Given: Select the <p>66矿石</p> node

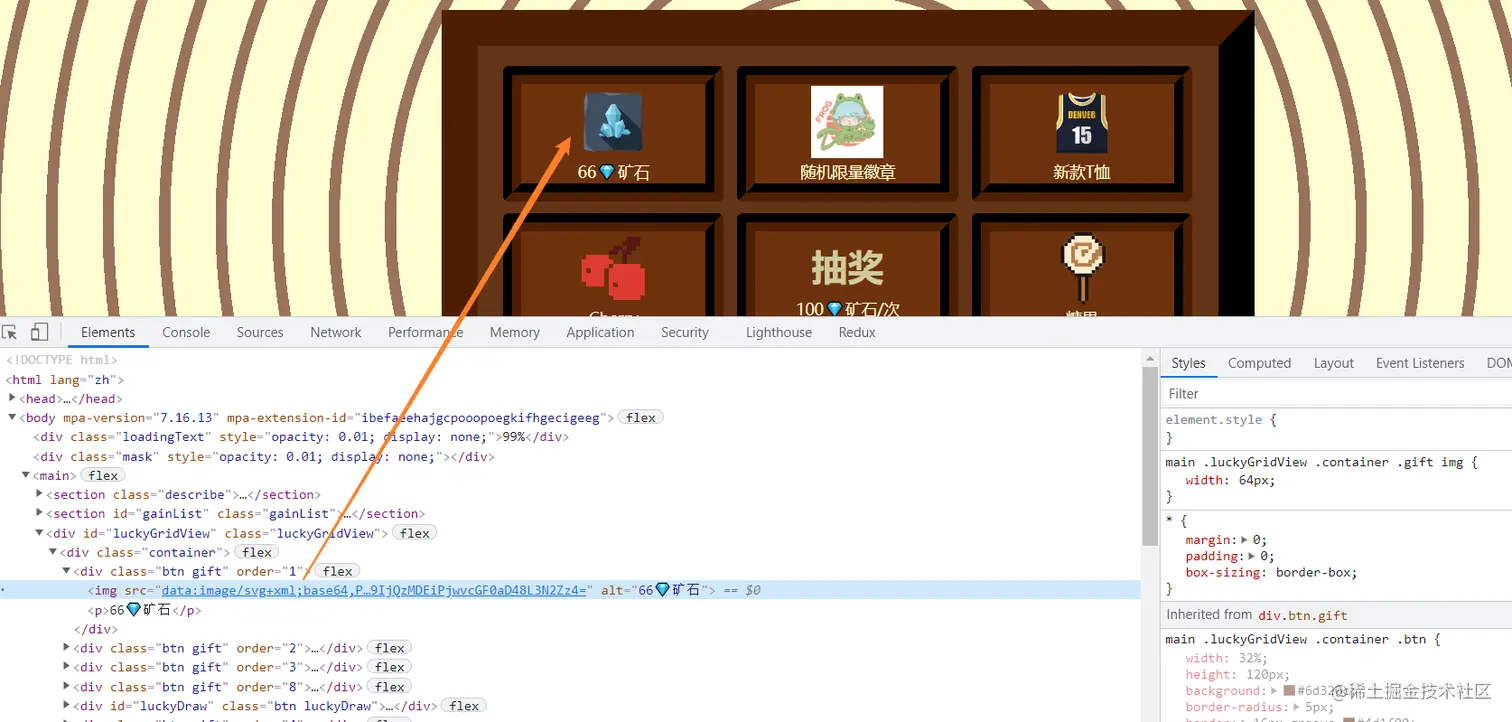Looking at the screenshot, I should (145, 610).
